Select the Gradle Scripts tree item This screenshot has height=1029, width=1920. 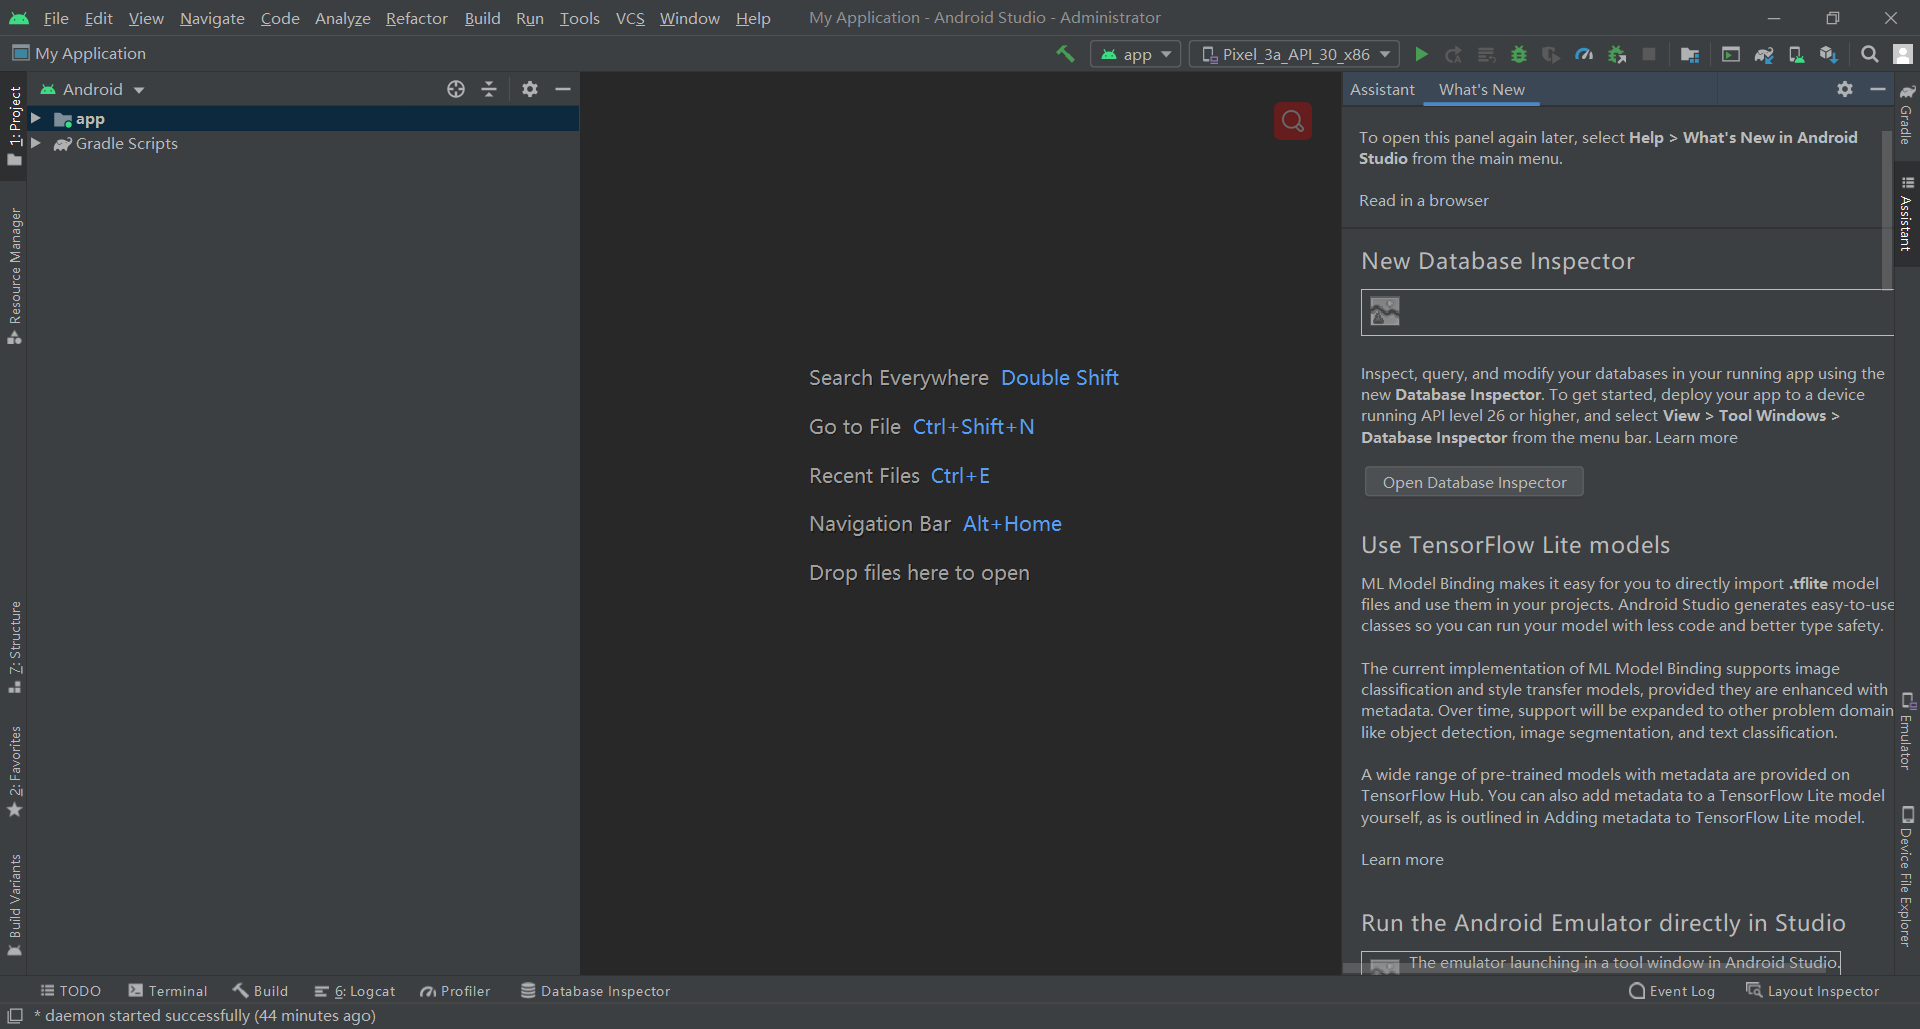tap(126, 143)
